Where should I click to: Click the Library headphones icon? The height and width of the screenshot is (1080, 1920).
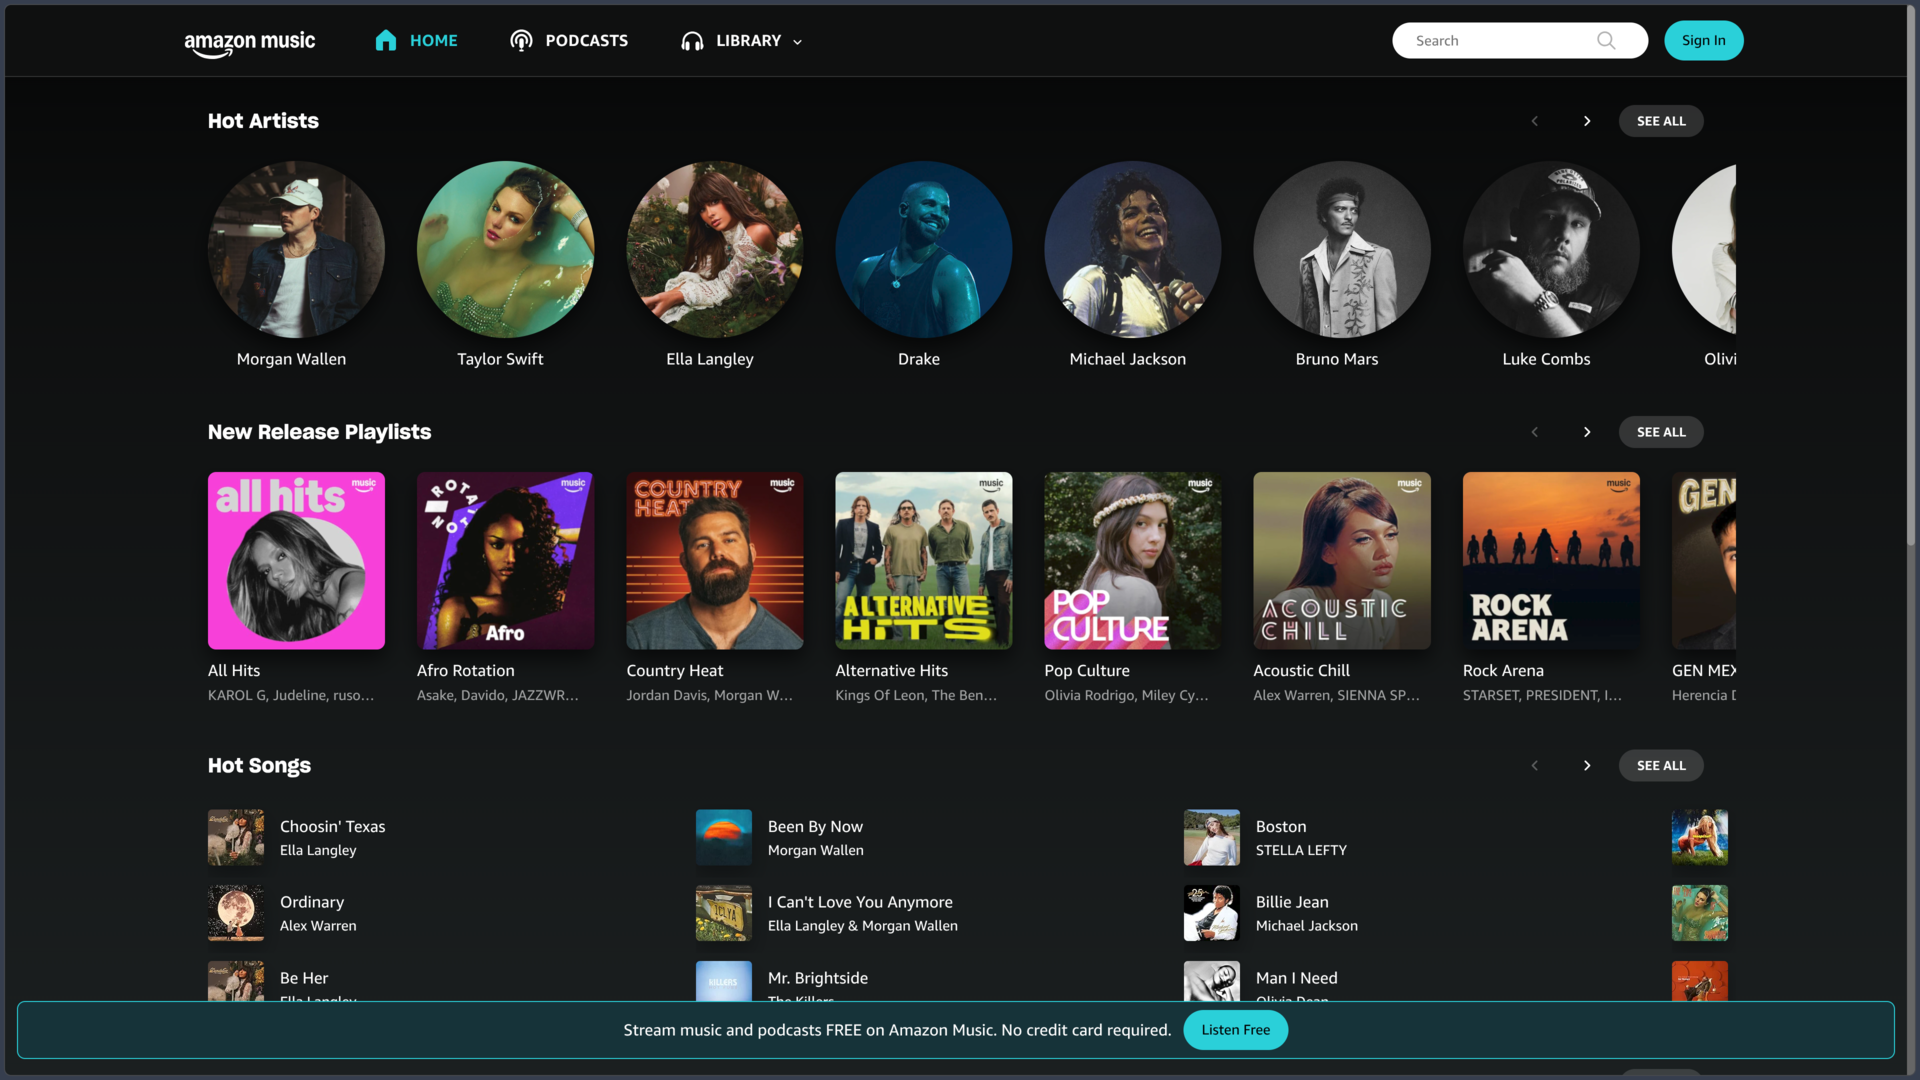click(692, 41)
